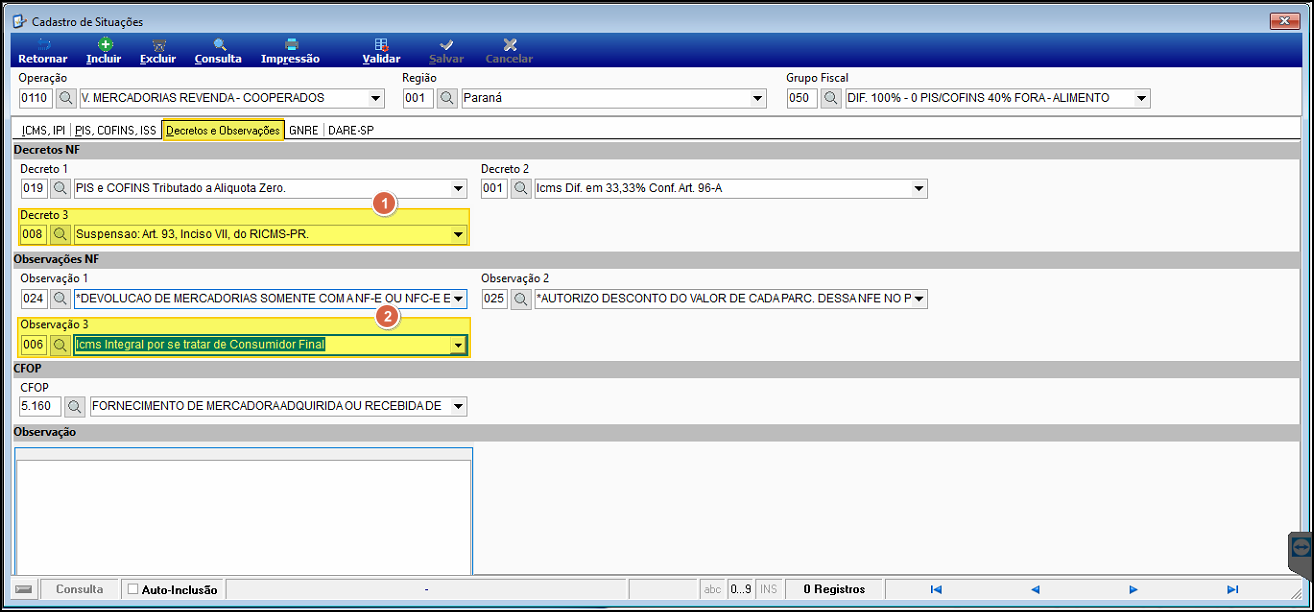Screen dimensions: 1314x612
Task: Open the Operação search magnifier
Action: (x=65, y=98)
